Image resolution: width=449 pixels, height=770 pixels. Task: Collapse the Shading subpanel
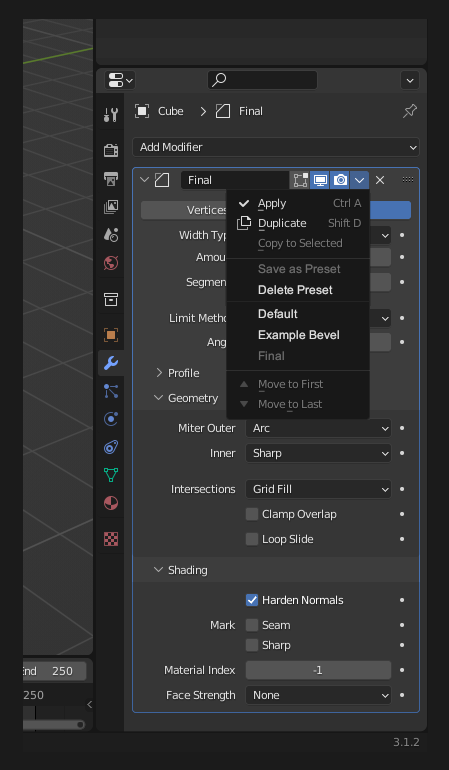coord(159,570)
